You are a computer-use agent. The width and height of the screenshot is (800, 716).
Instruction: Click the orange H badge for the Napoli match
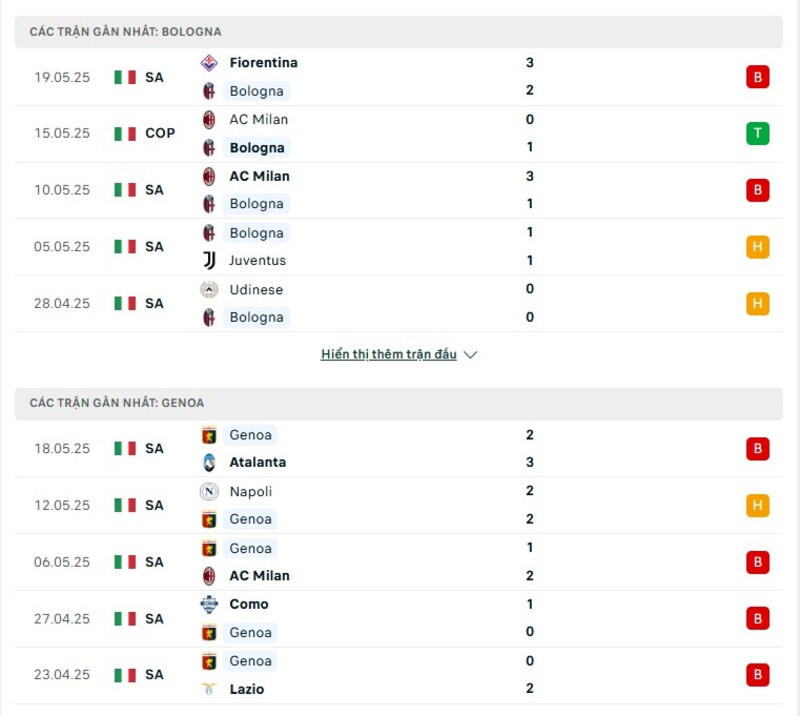(757, 505)
